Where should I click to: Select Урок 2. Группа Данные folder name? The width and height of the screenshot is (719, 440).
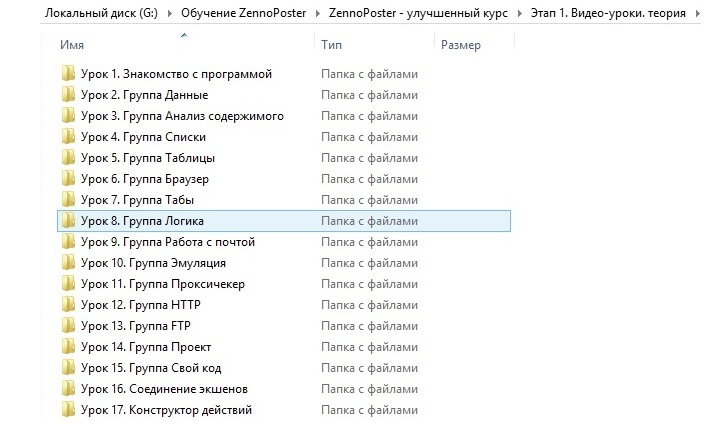pos(144,95)
